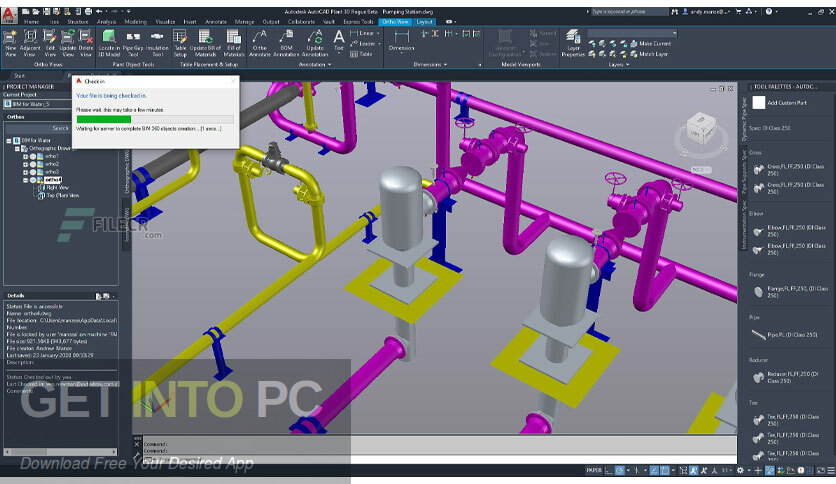Select the Top Plan View tree item
The image size is (836, 484).
(x=62, y=196)
